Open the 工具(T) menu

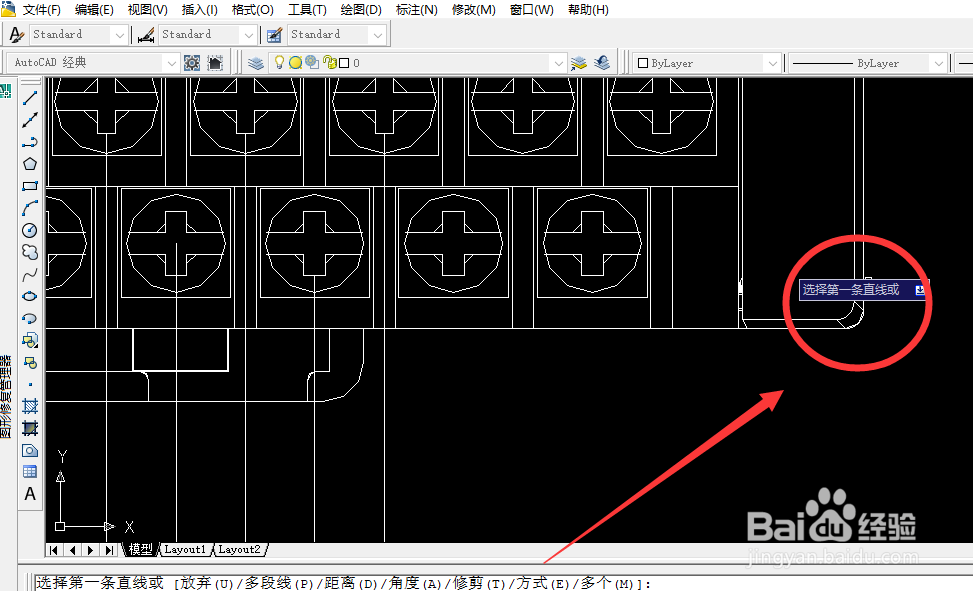point(307,10)
